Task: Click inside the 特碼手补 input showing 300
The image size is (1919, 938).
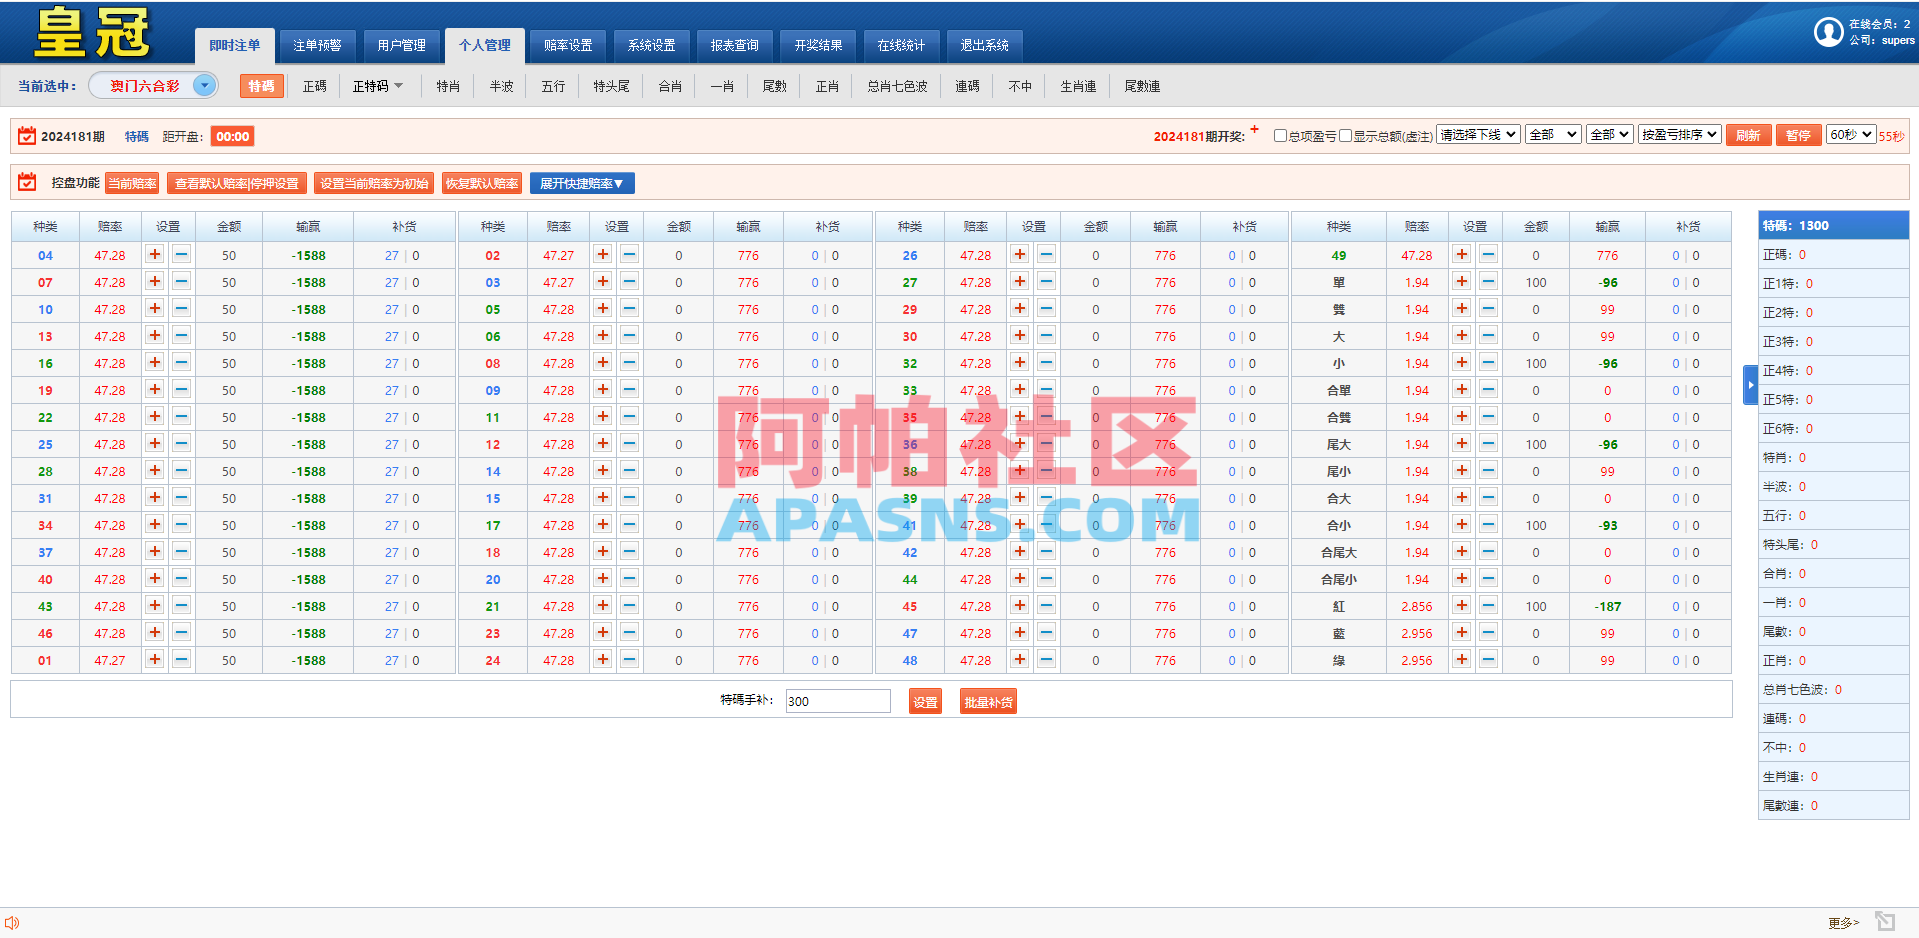Action: pyautogui.click(x=837, y=701)
